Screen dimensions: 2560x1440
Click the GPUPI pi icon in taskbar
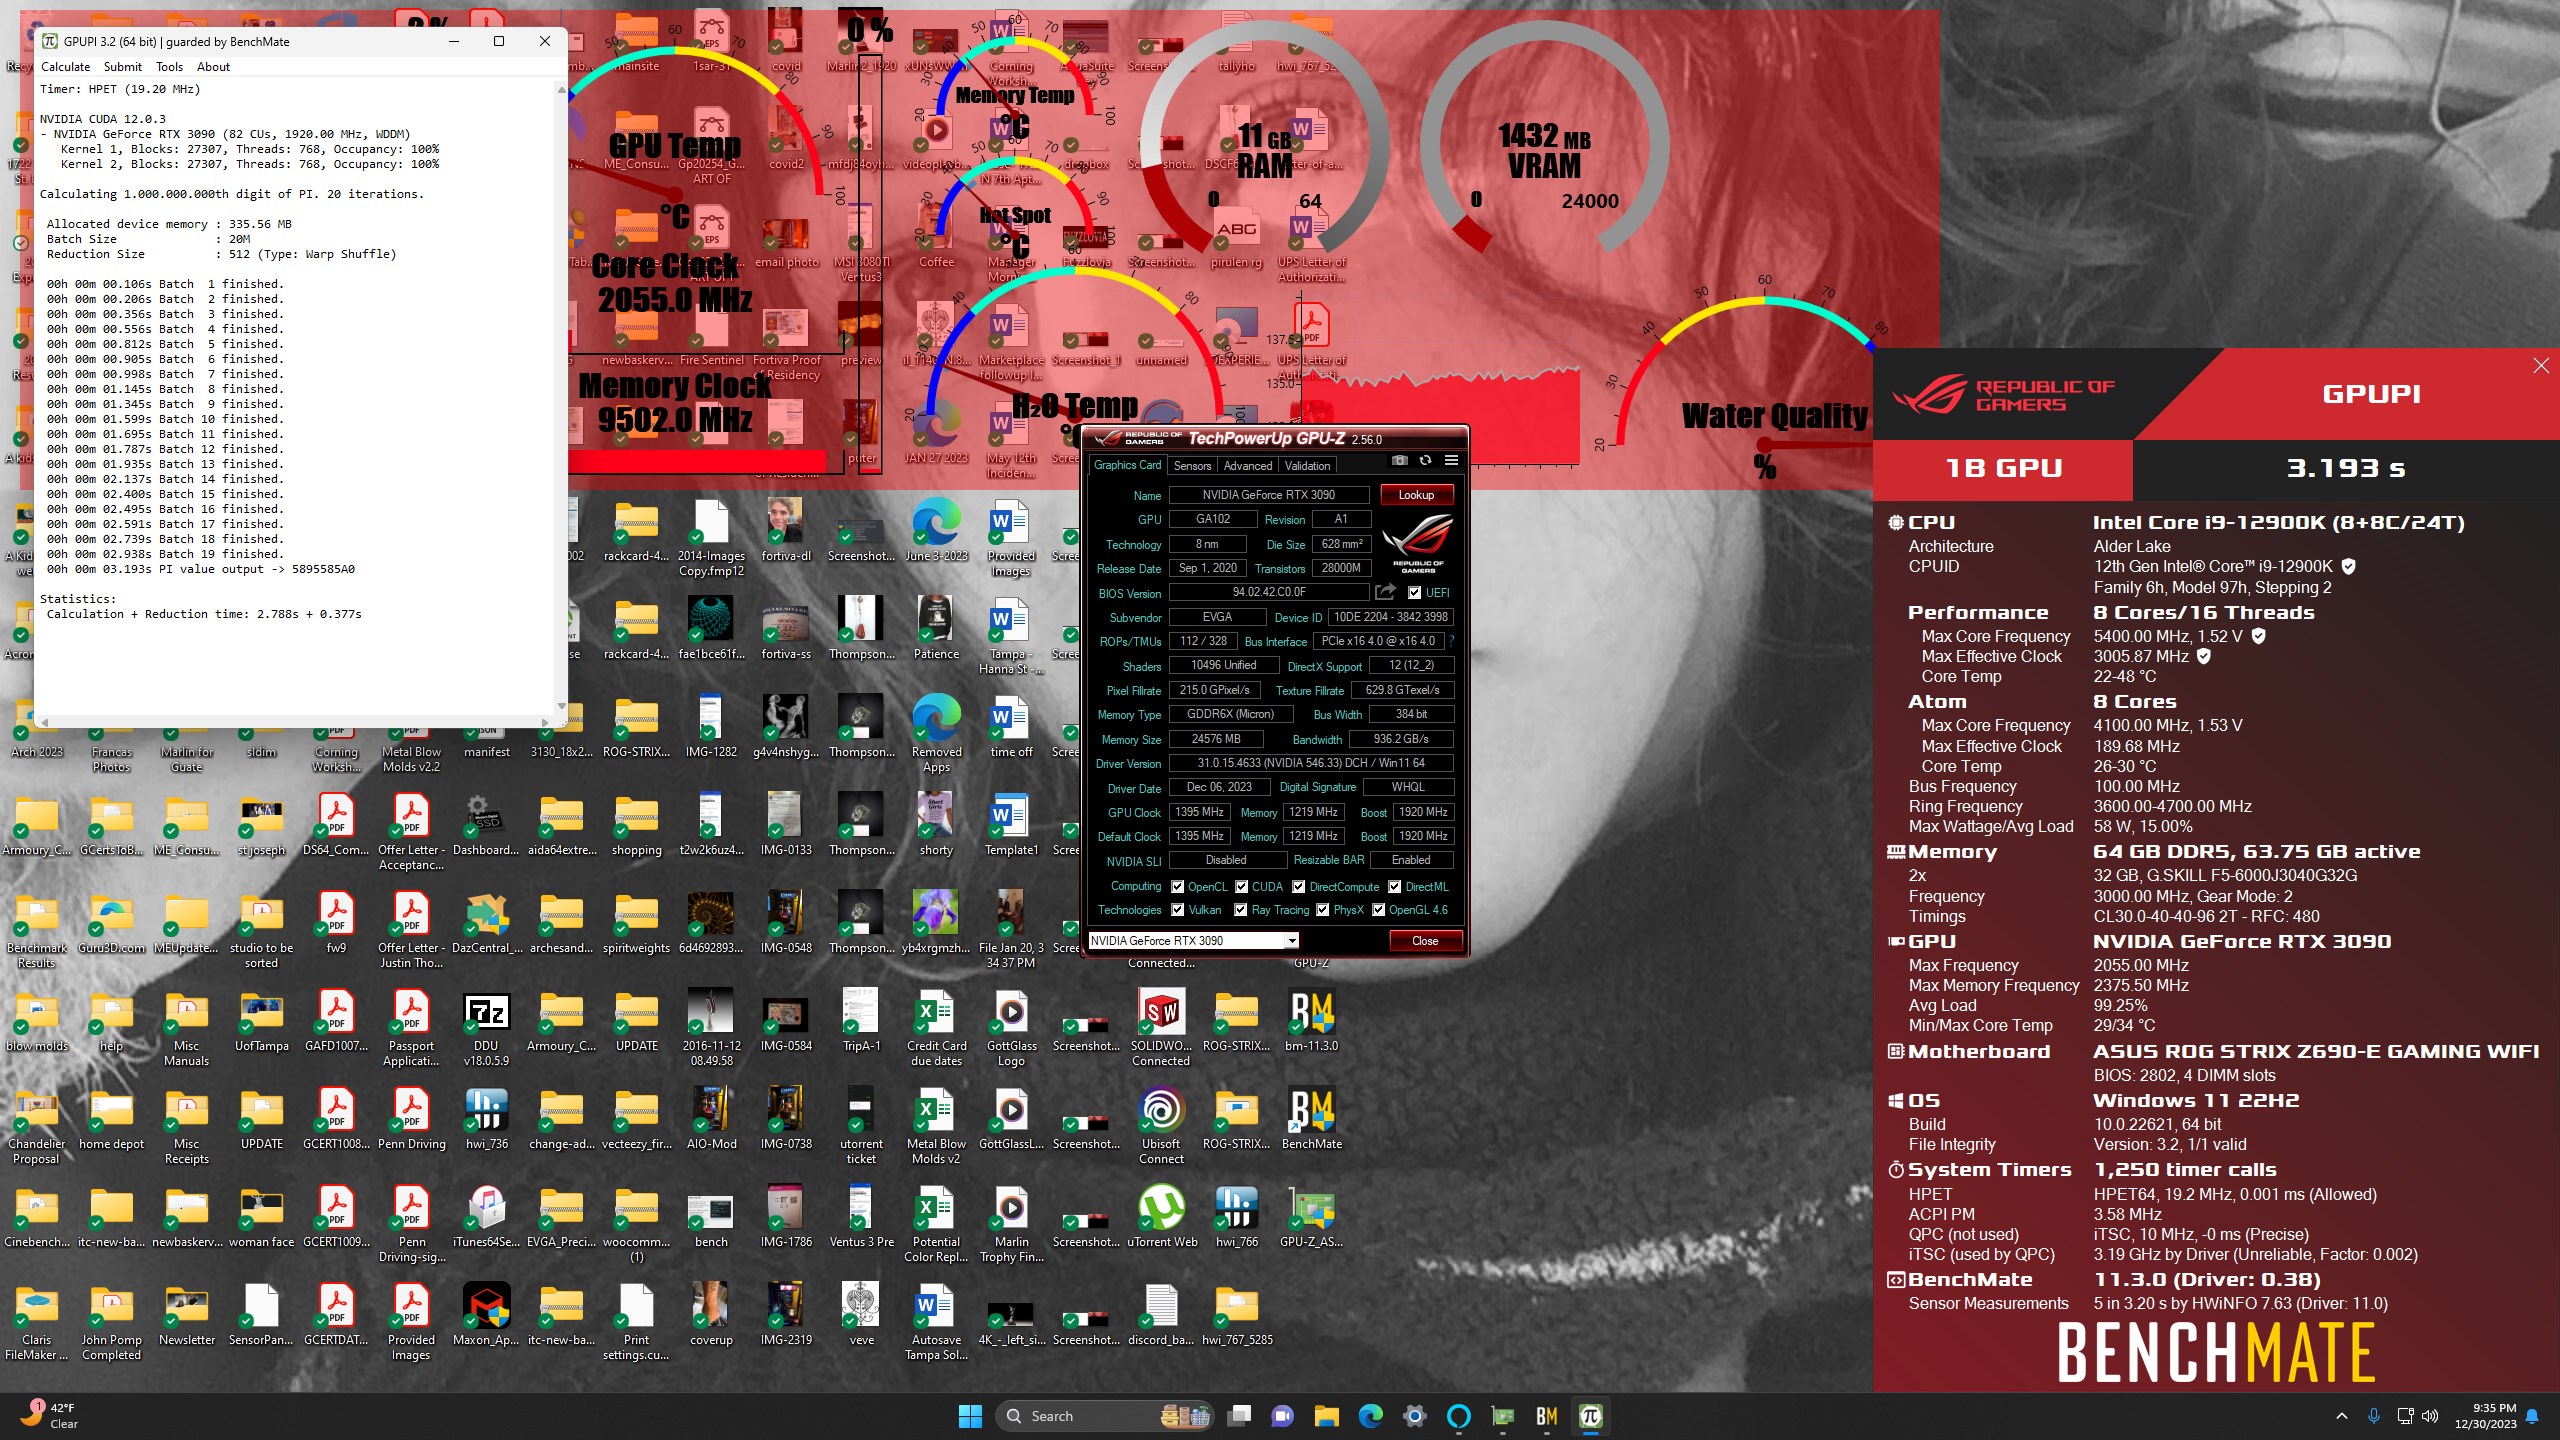click(1590, 1415)
